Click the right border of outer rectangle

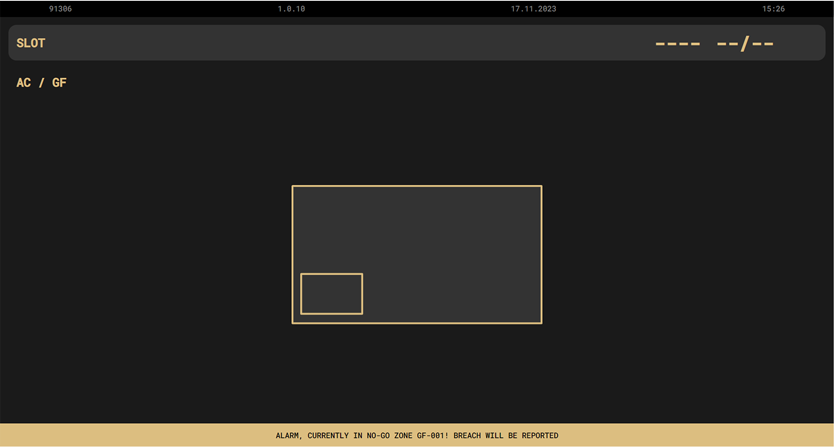point(541,254)
